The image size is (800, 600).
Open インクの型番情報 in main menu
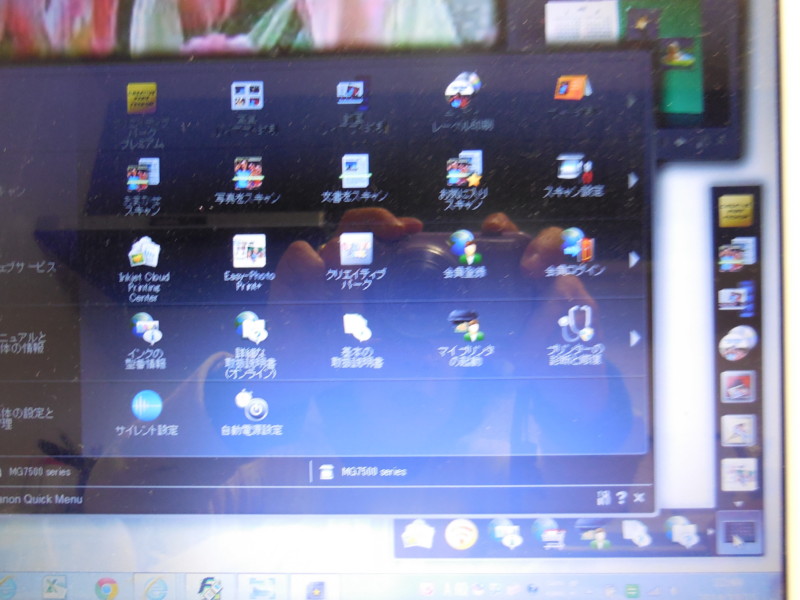146,329
